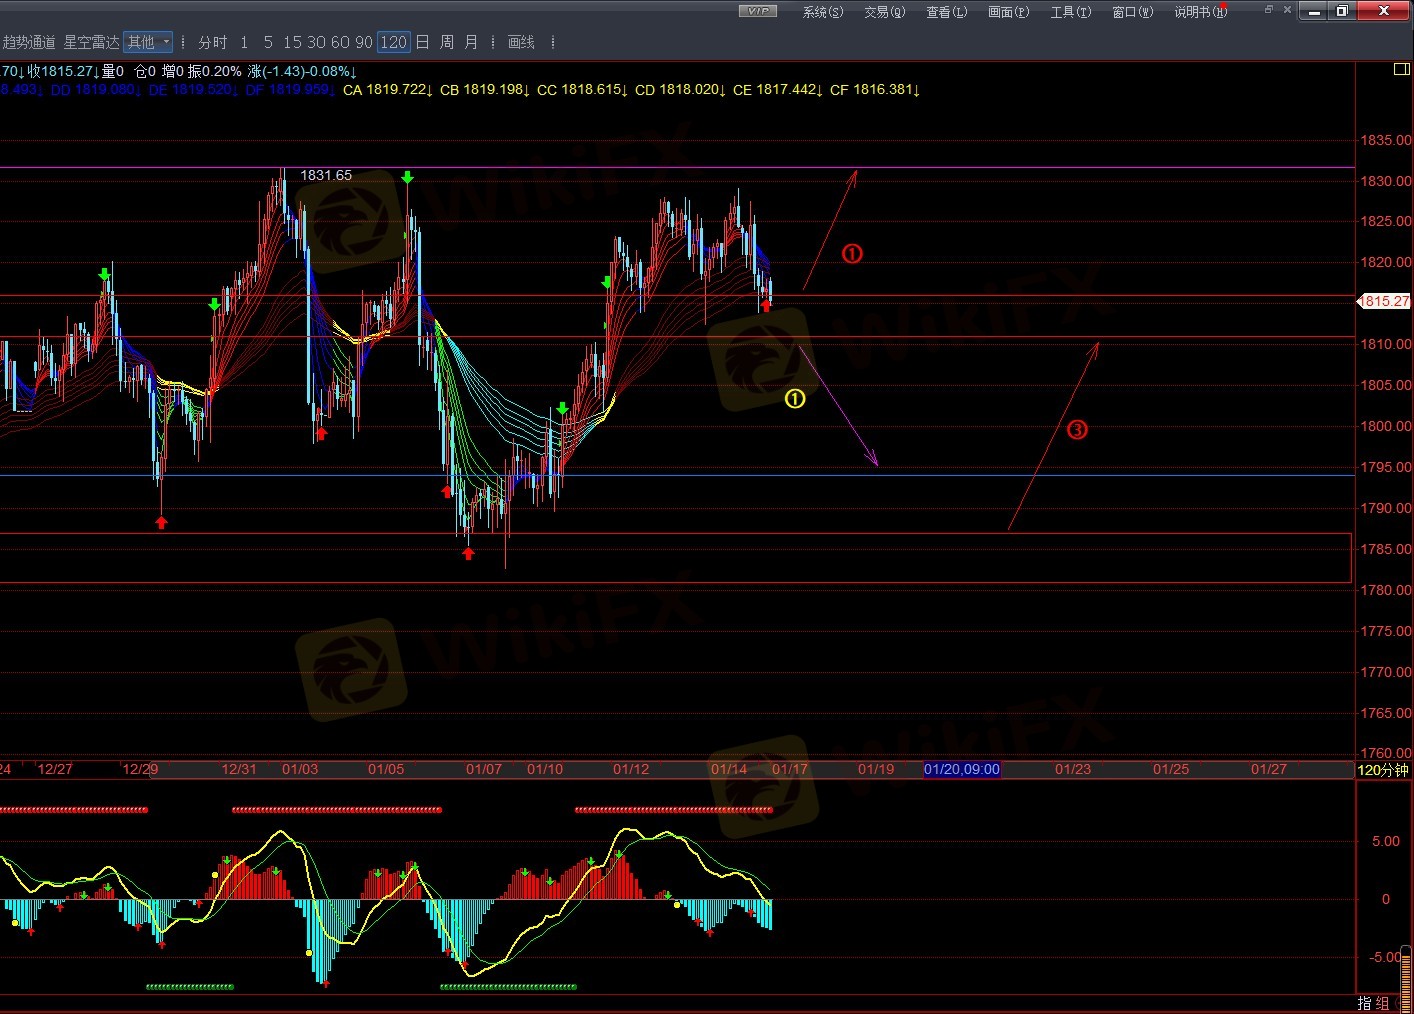The height and width of the screenshot is (1014, 1414).
Task: Click the 趋势通道 indicator button
Action: tap(29, 42)
